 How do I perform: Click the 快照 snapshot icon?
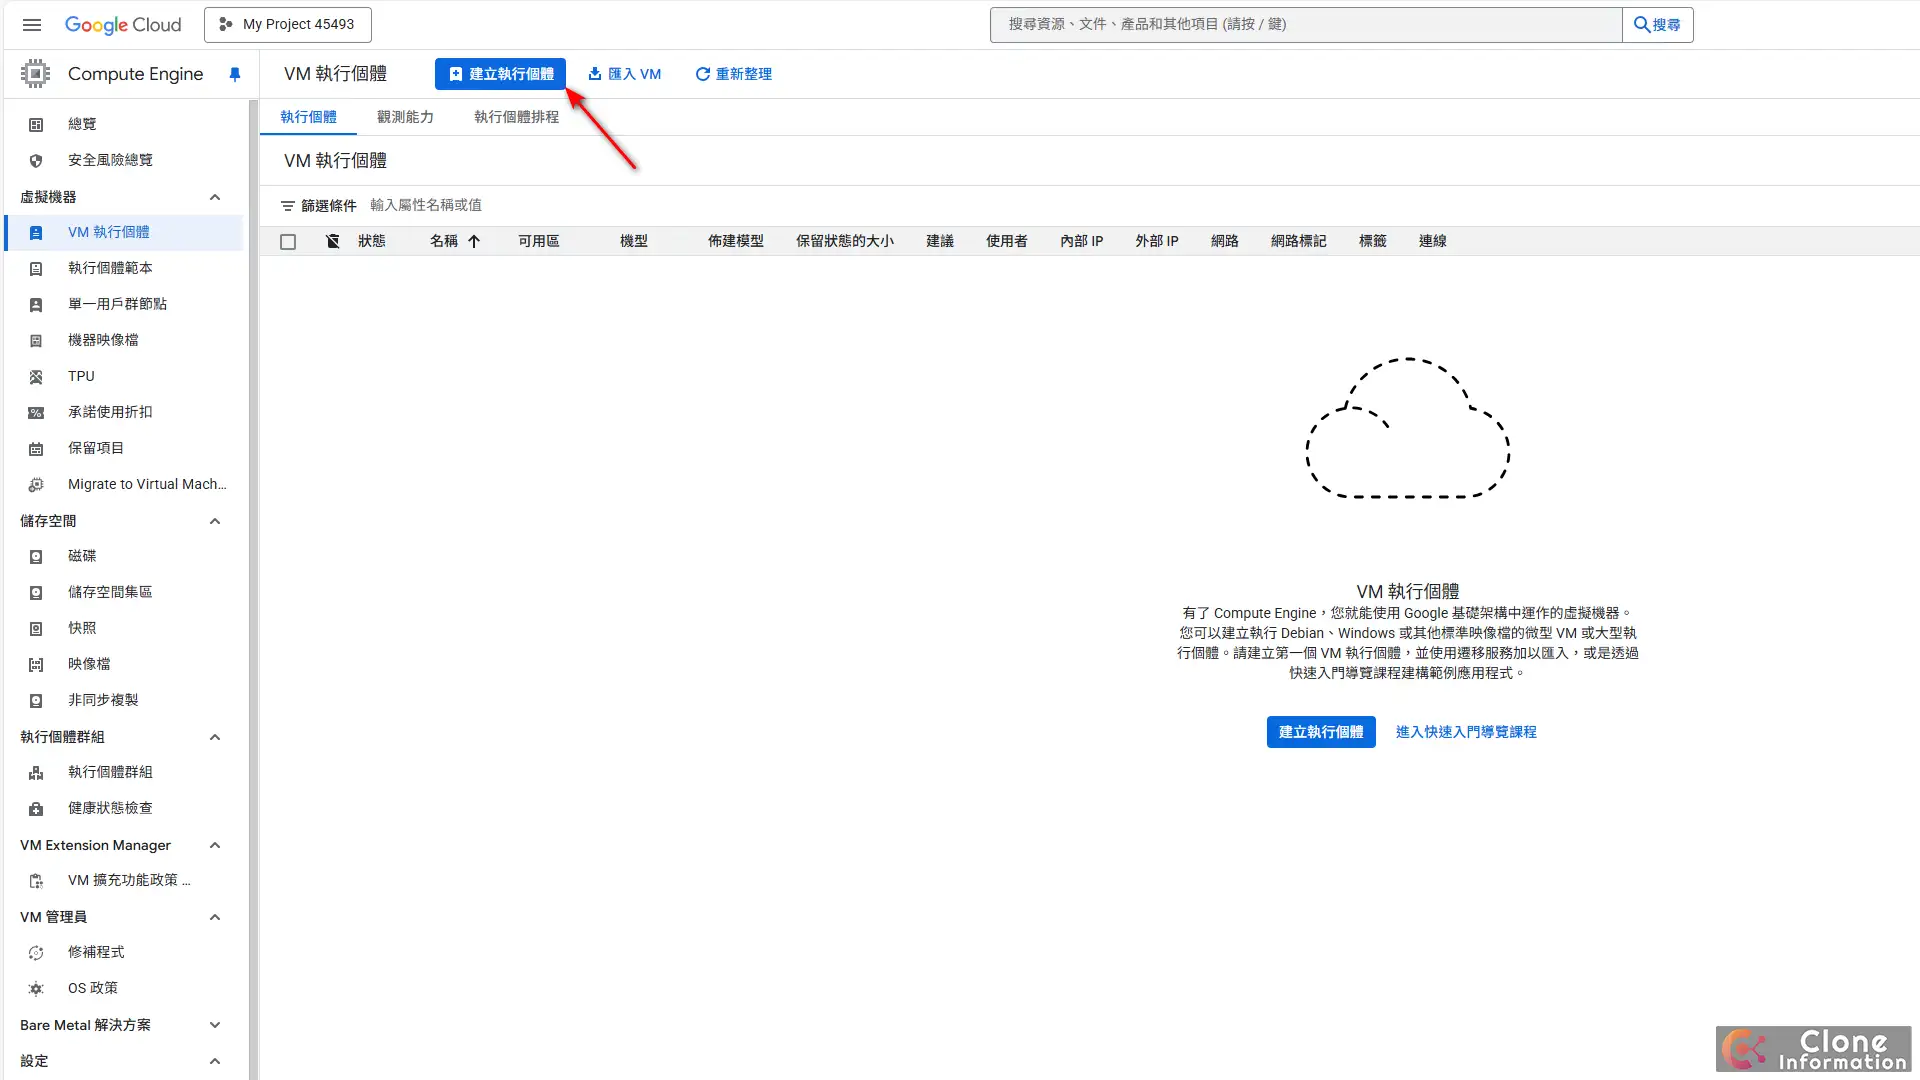coord(36,628)
